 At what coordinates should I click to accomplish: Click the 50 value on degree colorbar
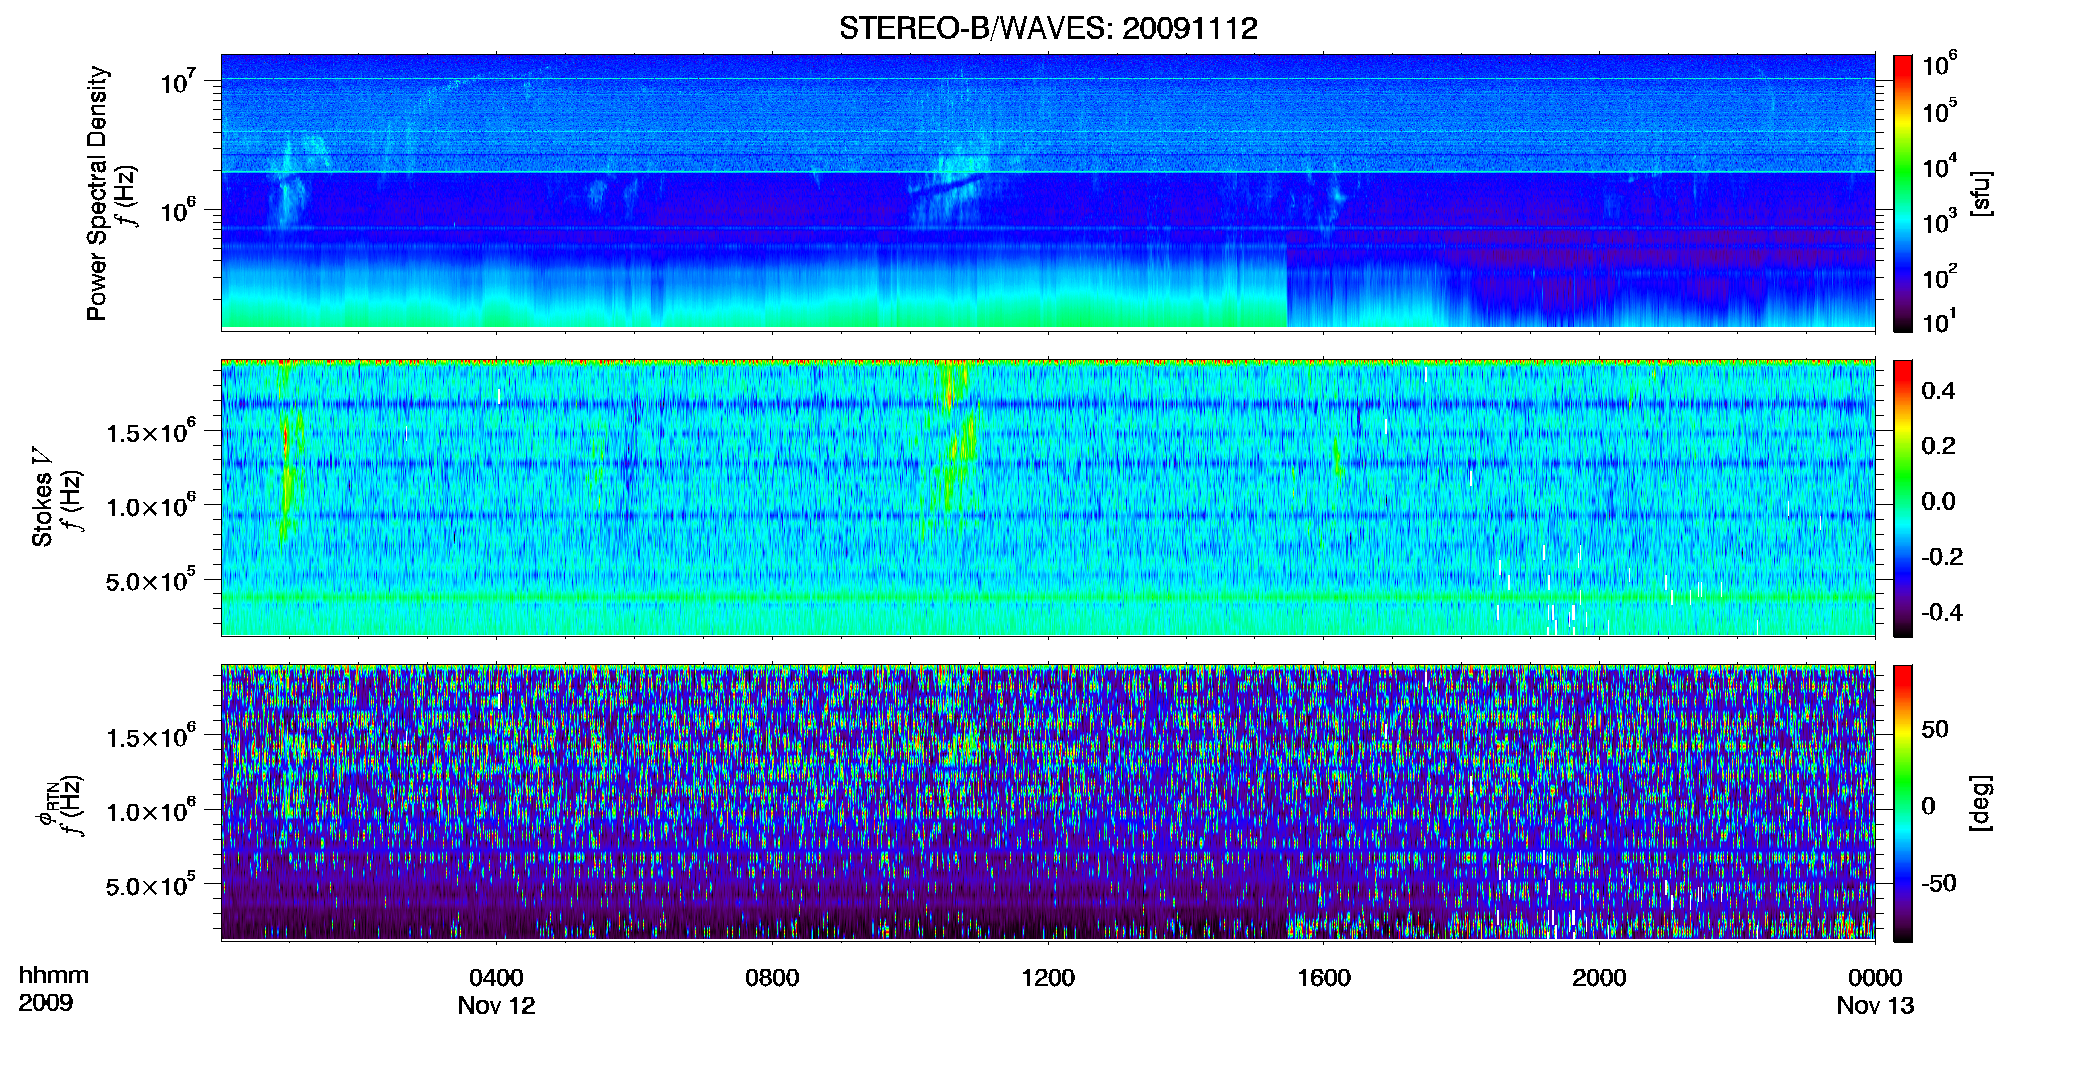[x=1936, y=729]
